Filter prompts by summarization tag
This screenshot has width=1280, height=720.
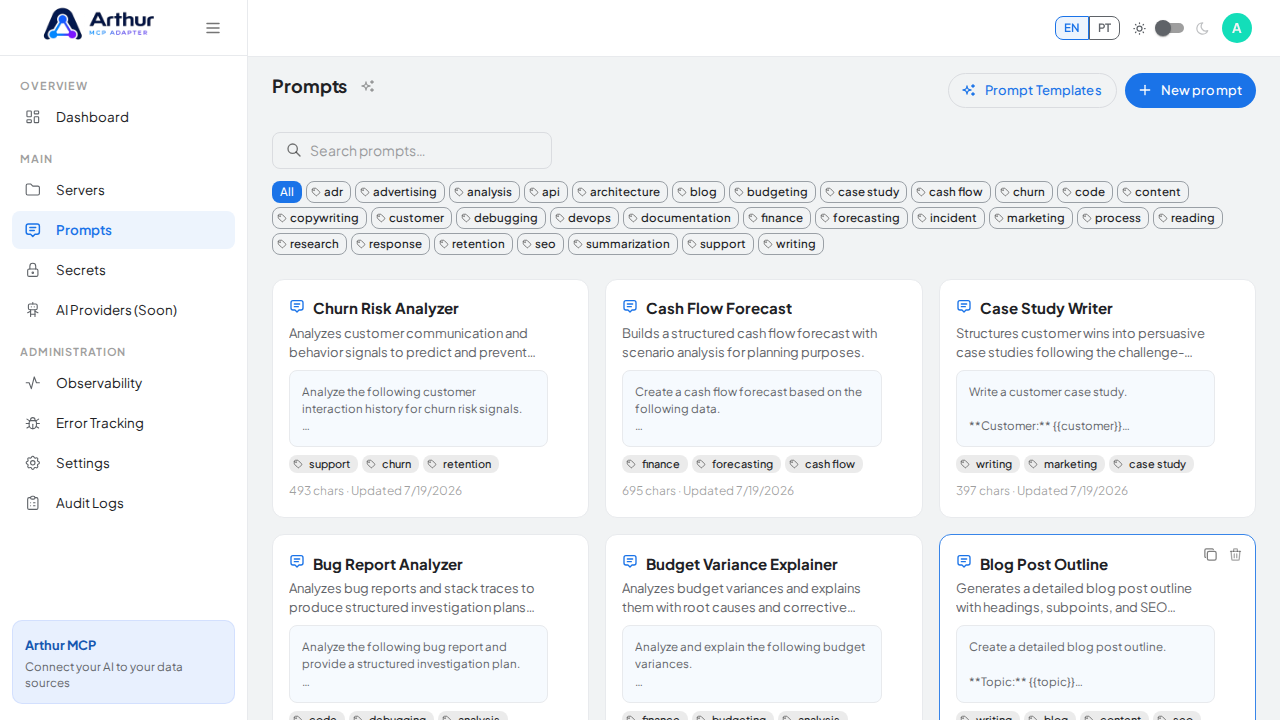pos(623,244)
